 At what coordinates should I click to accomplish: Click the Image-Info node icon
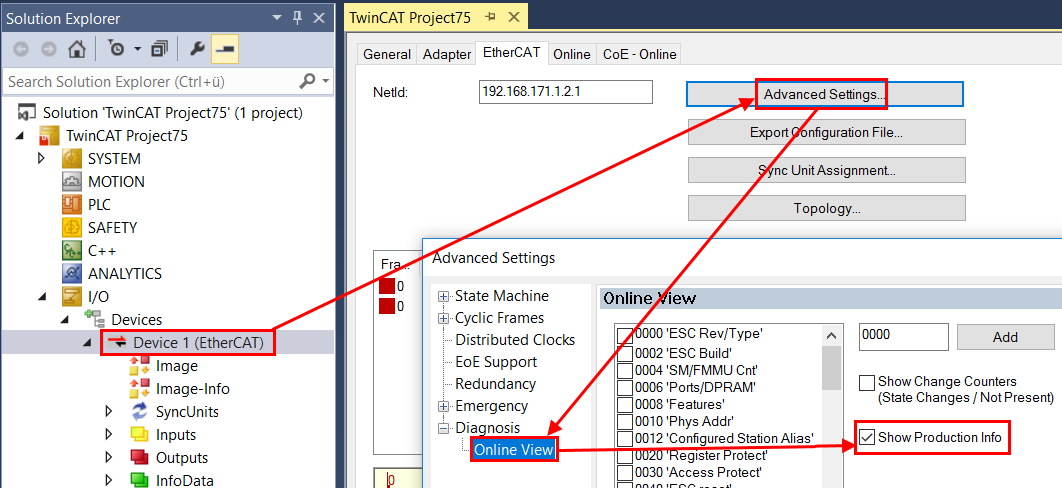(x=140, y=389)
